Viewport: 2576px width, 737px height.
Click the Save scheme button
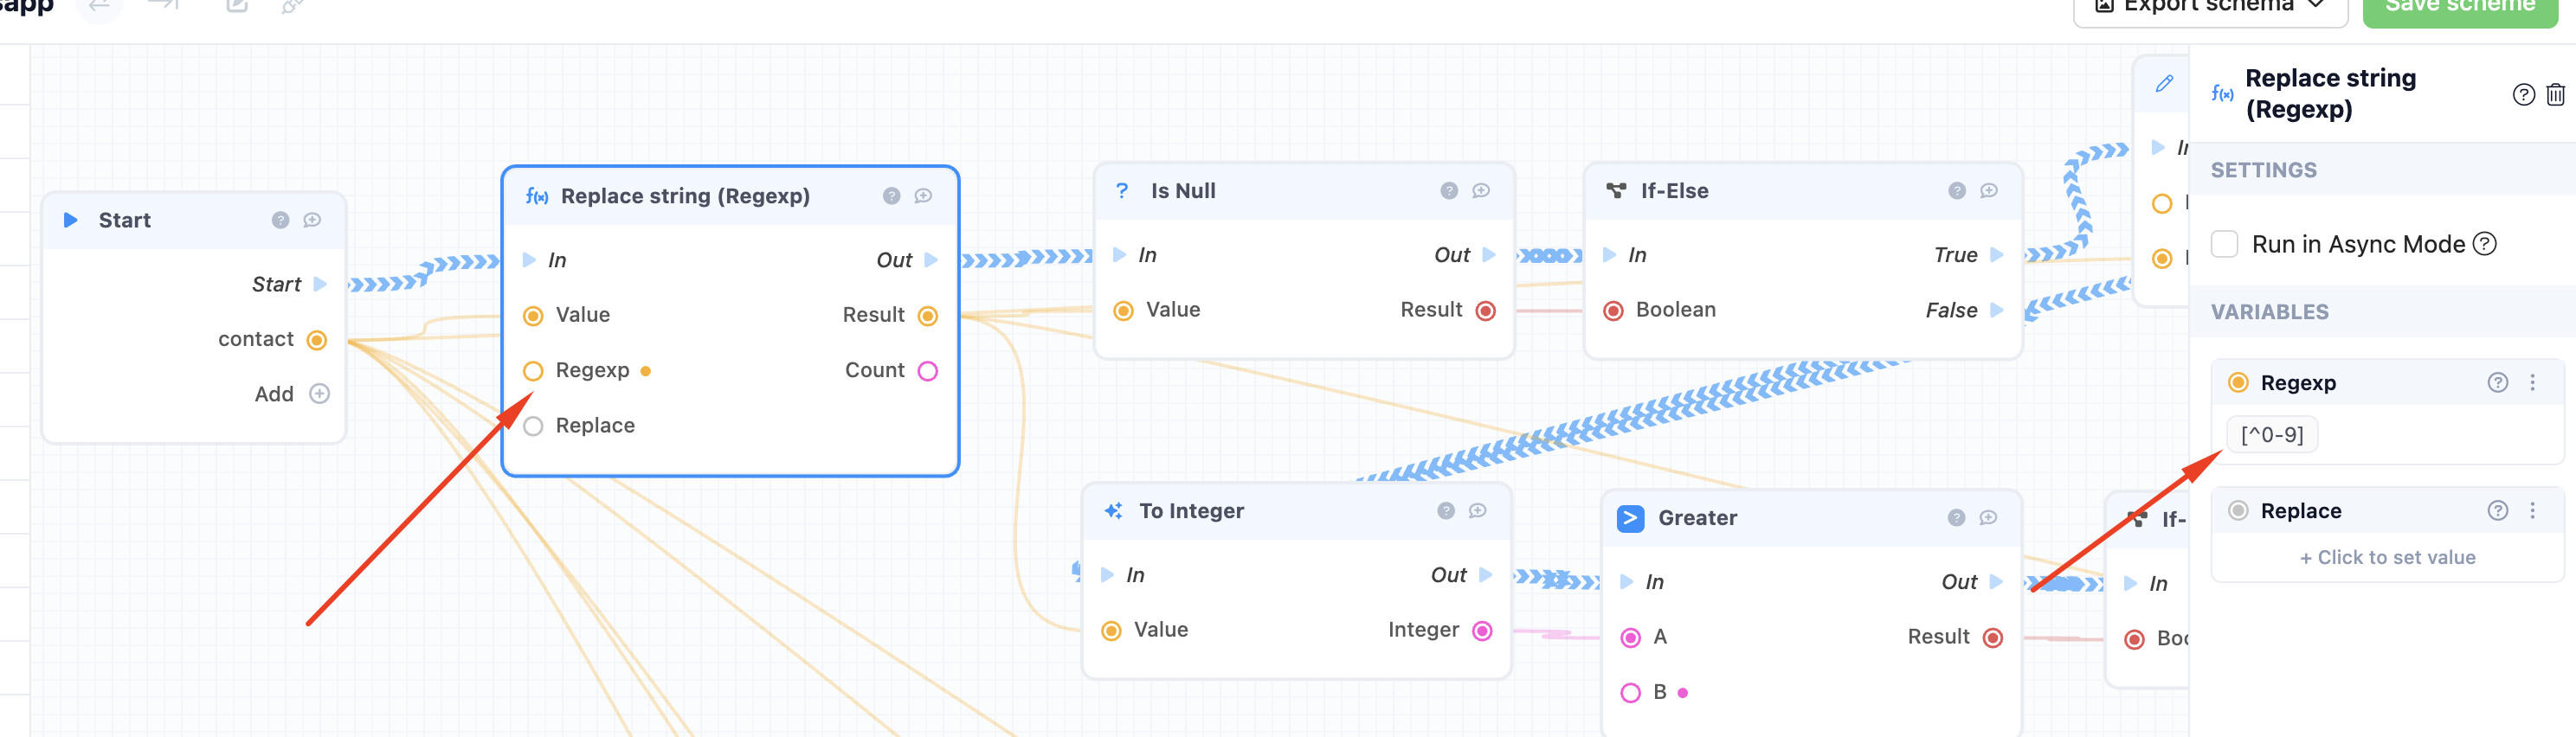click(2459, 8)
